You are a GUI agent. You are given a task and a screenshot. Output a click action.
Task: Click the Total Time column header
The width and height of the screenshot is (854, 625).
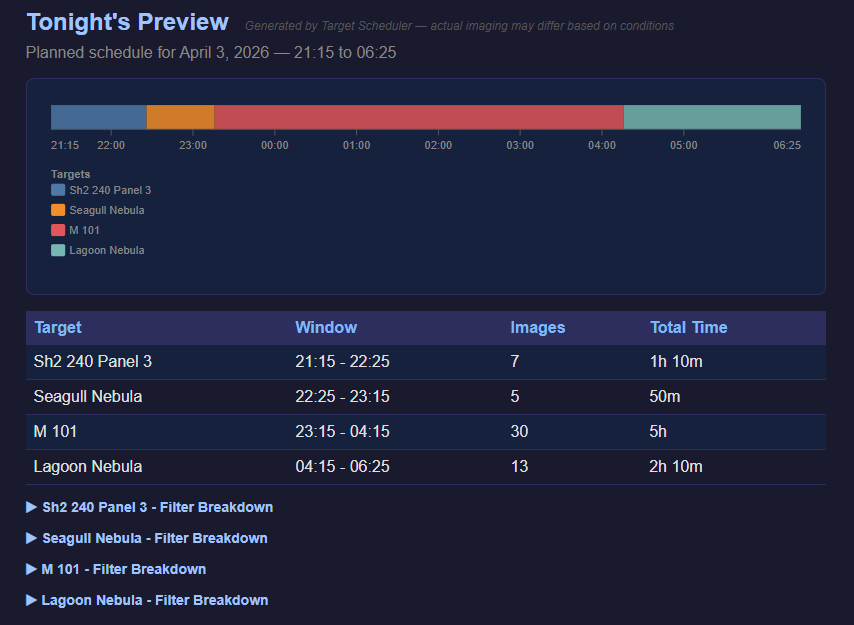click(688, 327)
